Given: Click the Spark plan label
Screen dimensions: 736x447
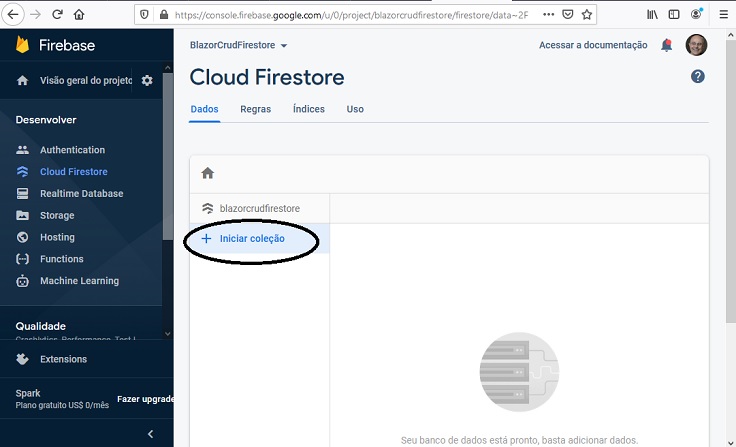Looking at the screenshot, I should (28, 393).
